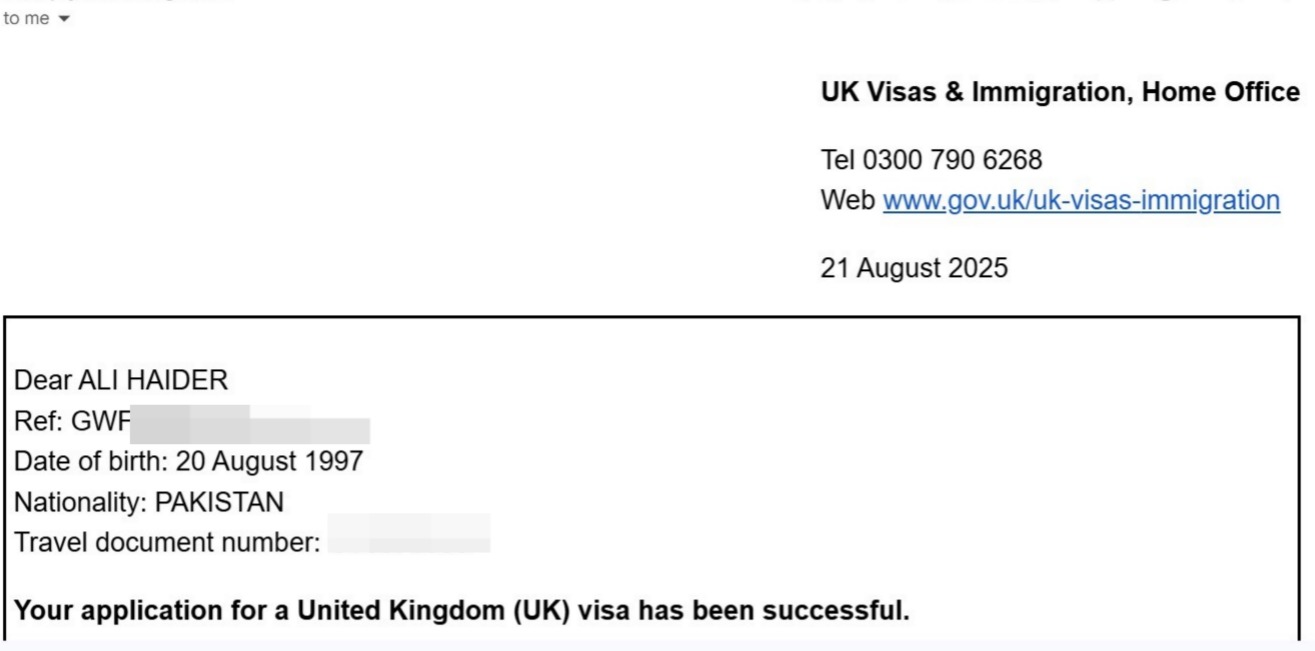Viewport: 1315px width, 651px height.
Task: Click the "Tel" label in the header
Action: pyautogui.click(x=838, y=159)
